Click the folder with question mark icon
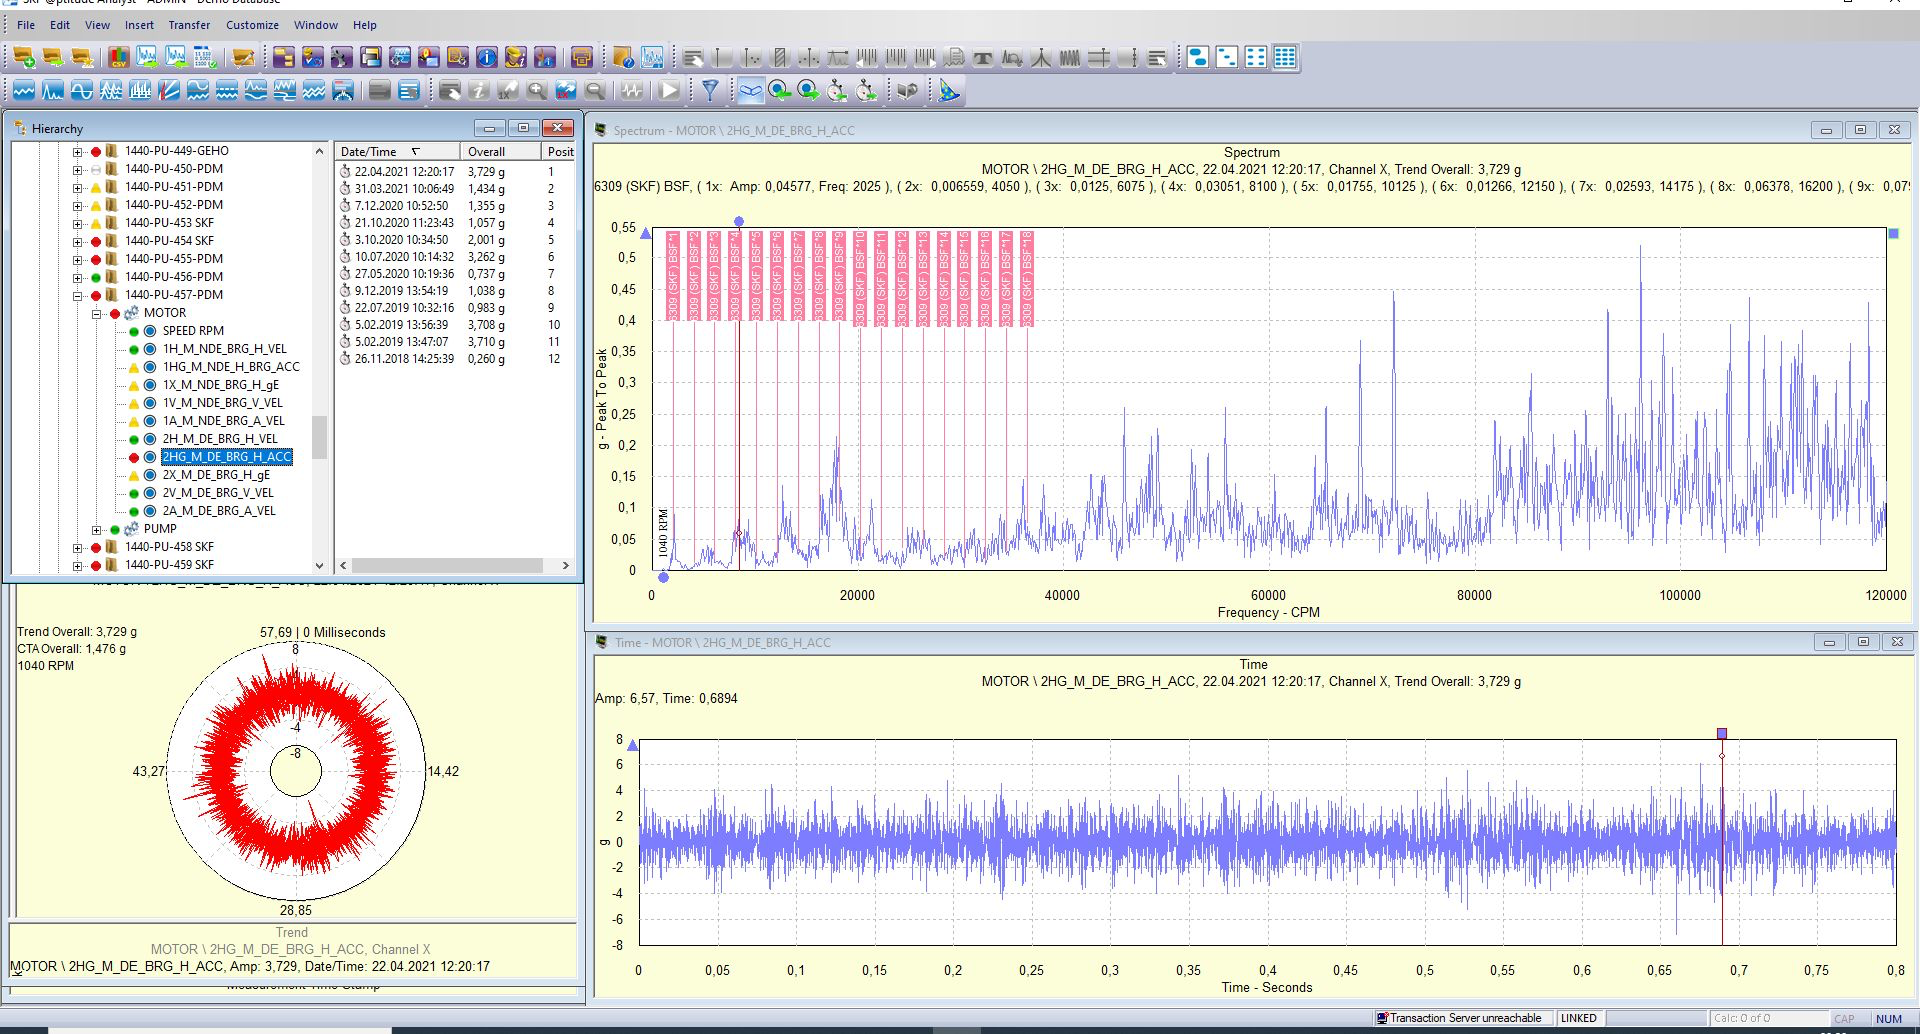Screen dimensions: 1920x1034 (x=623, y=58)
